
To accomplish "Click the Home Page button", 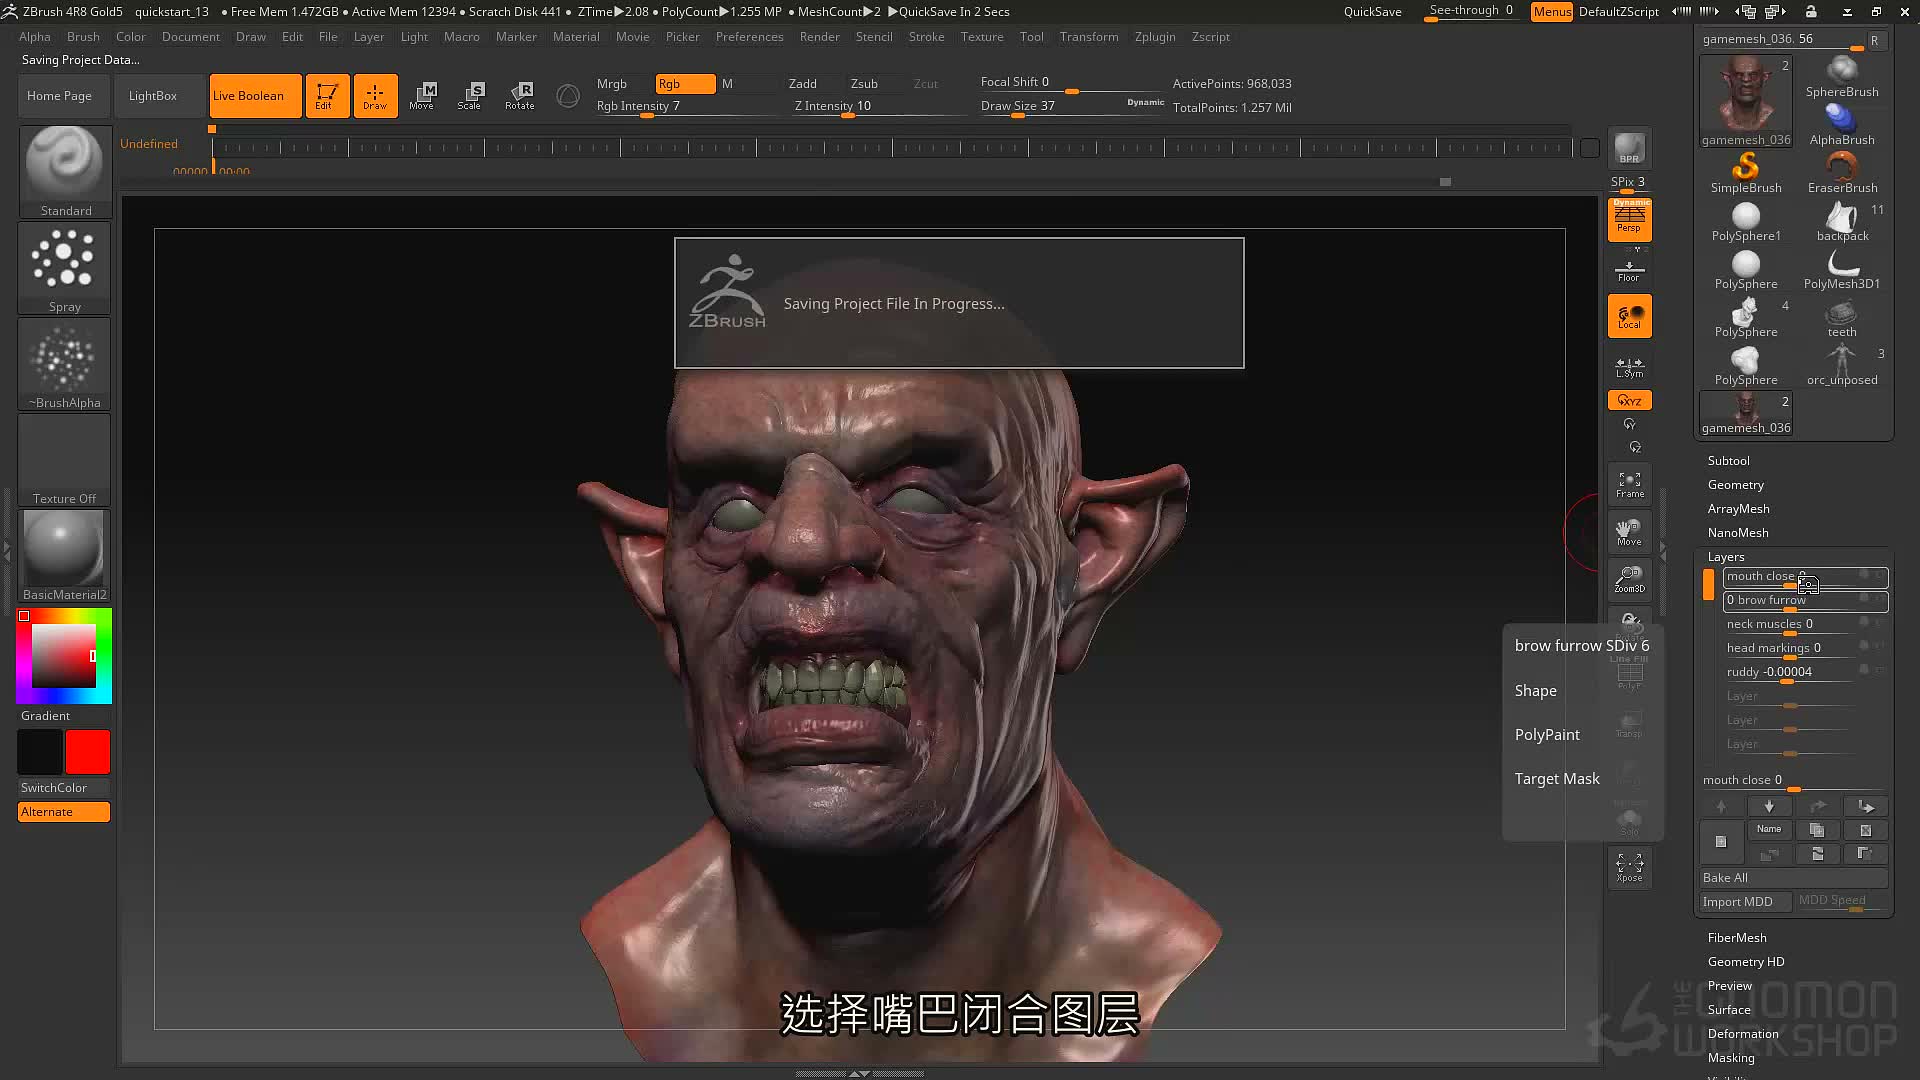I will [x=64, y=96].
